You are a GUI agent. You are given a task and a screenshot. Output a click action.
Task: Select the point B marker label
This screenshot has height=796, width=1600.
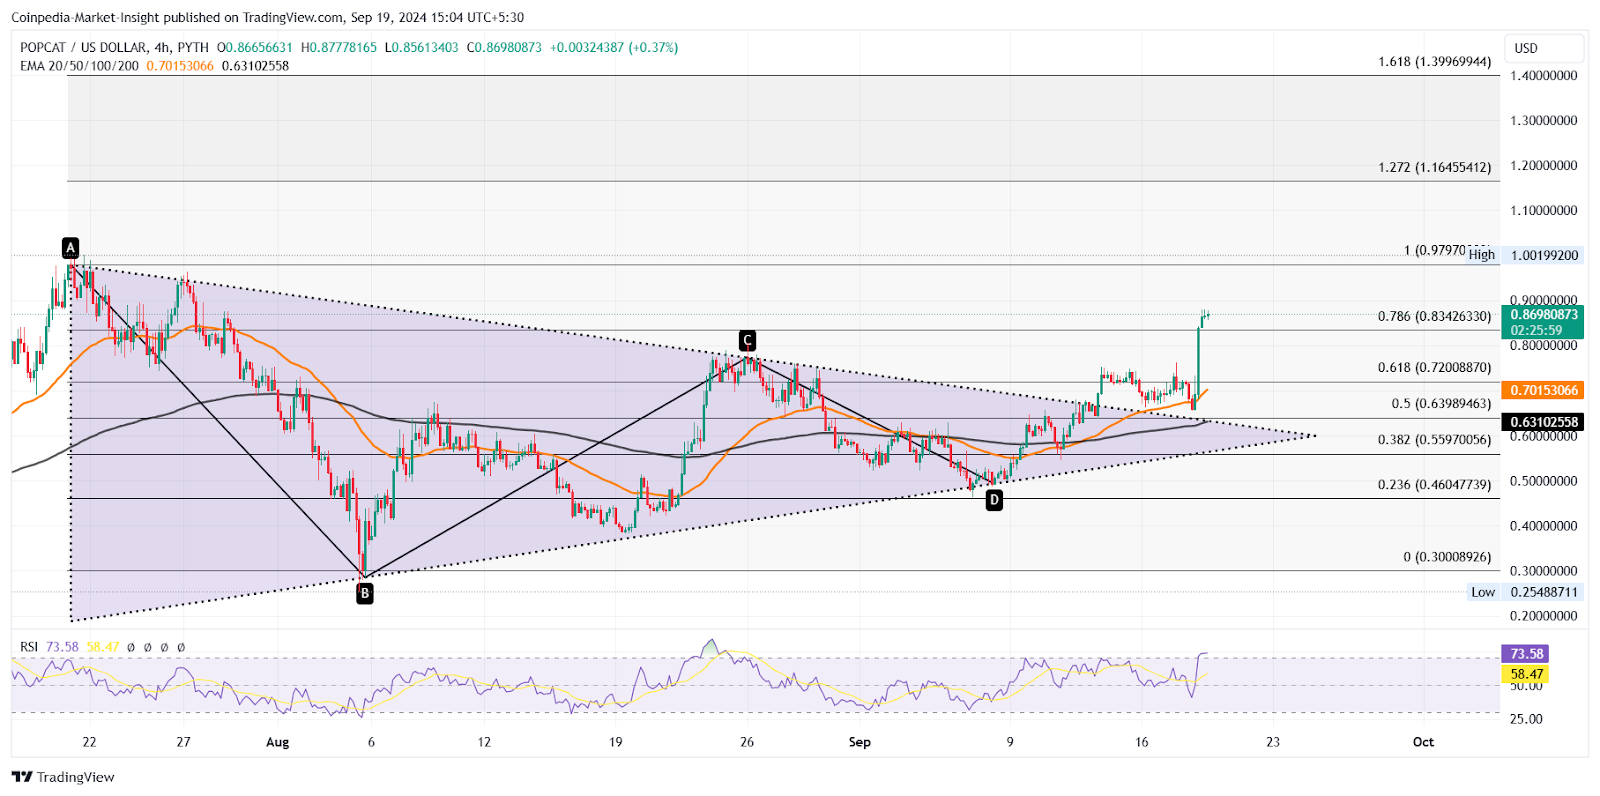point(365,593)
